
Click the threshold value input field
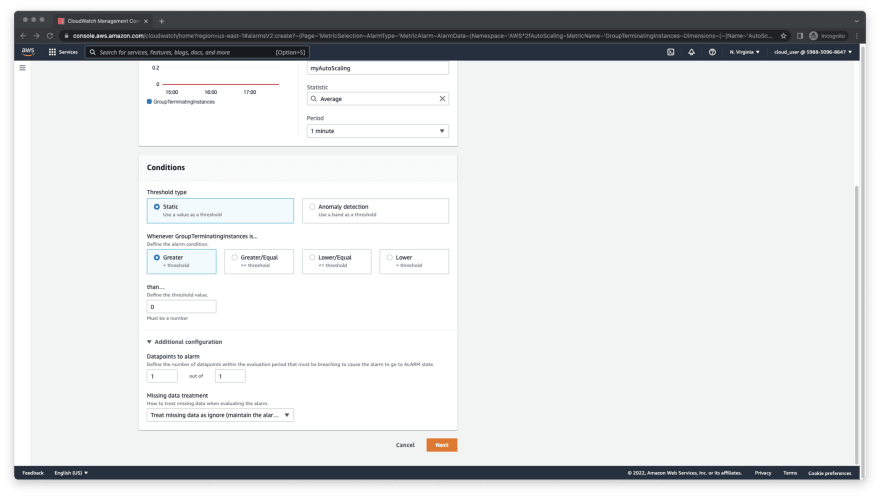point(181,307)
